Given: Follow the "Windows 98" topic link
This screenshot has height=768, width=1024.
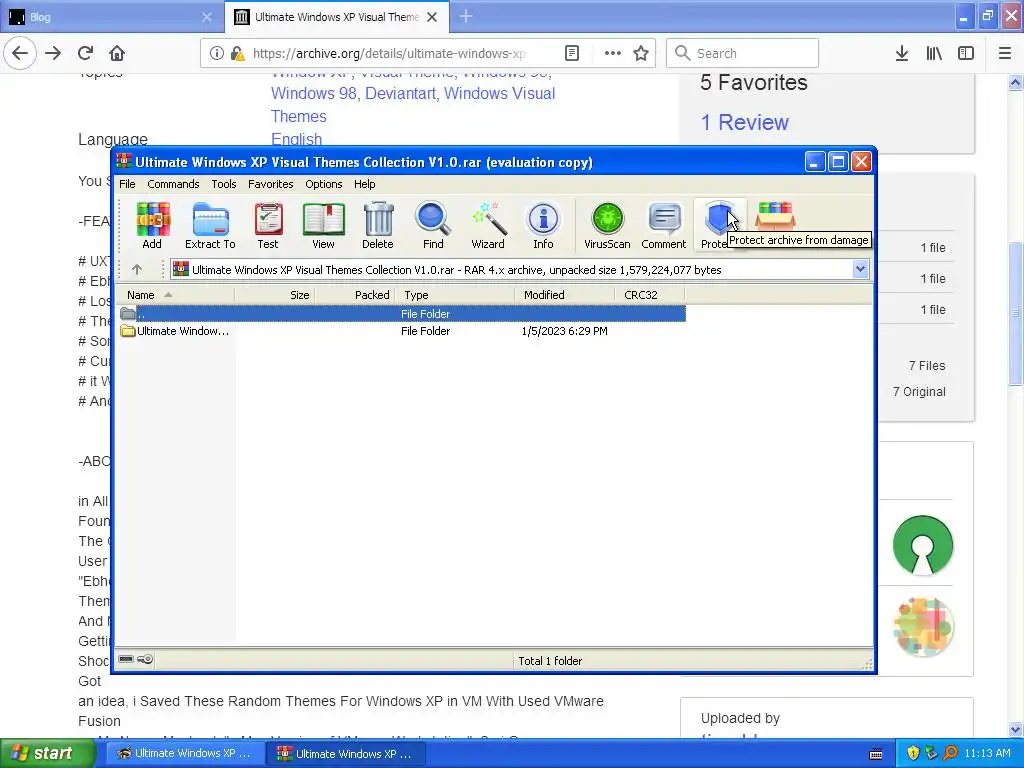Looking at the screenshot, I should coord(313,93).
